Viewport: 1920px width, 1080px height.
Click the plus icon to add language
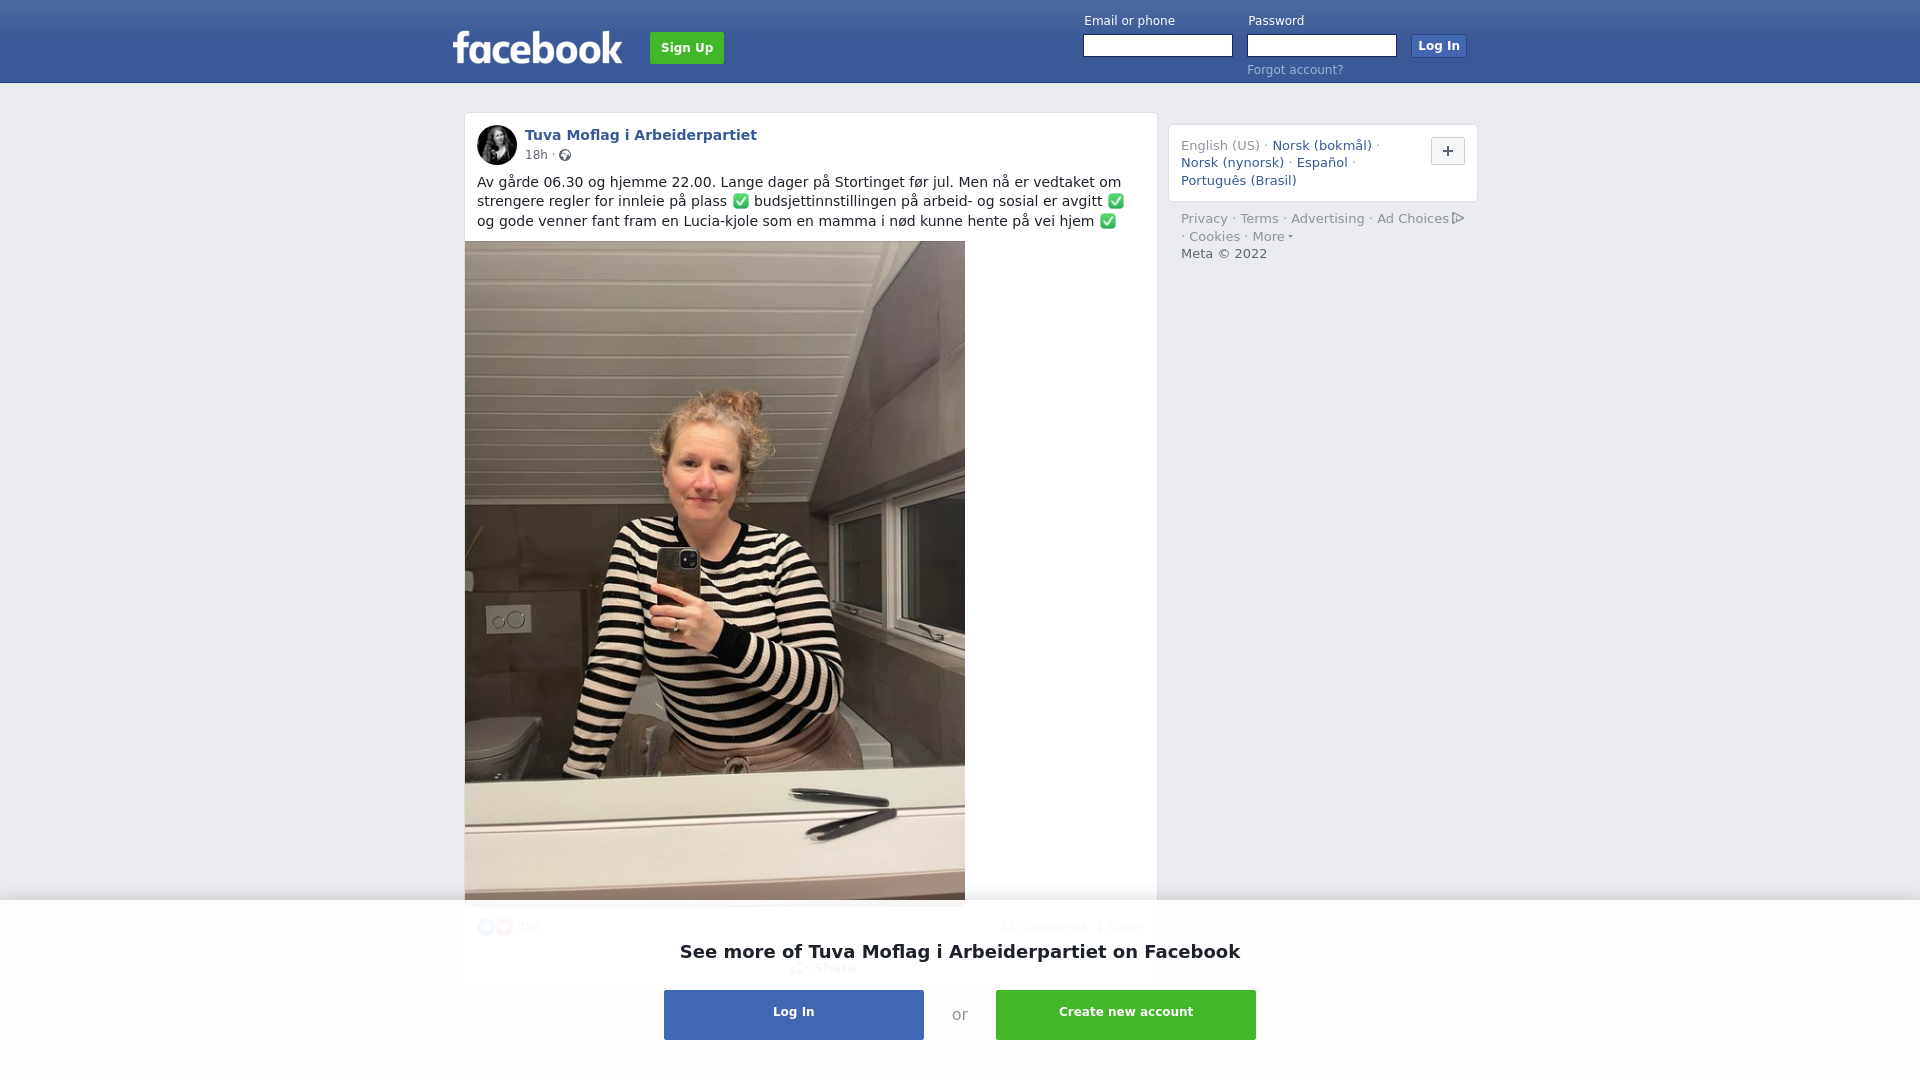(1447, 151)
